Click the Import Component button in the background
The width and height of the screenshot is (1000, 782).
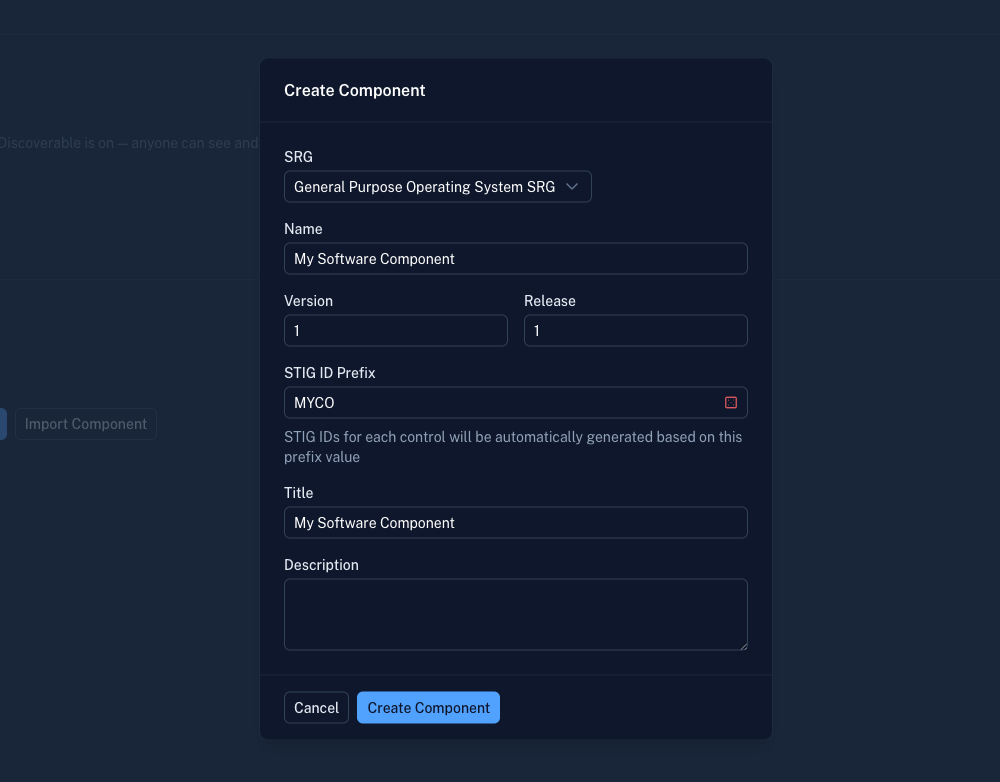86,423
